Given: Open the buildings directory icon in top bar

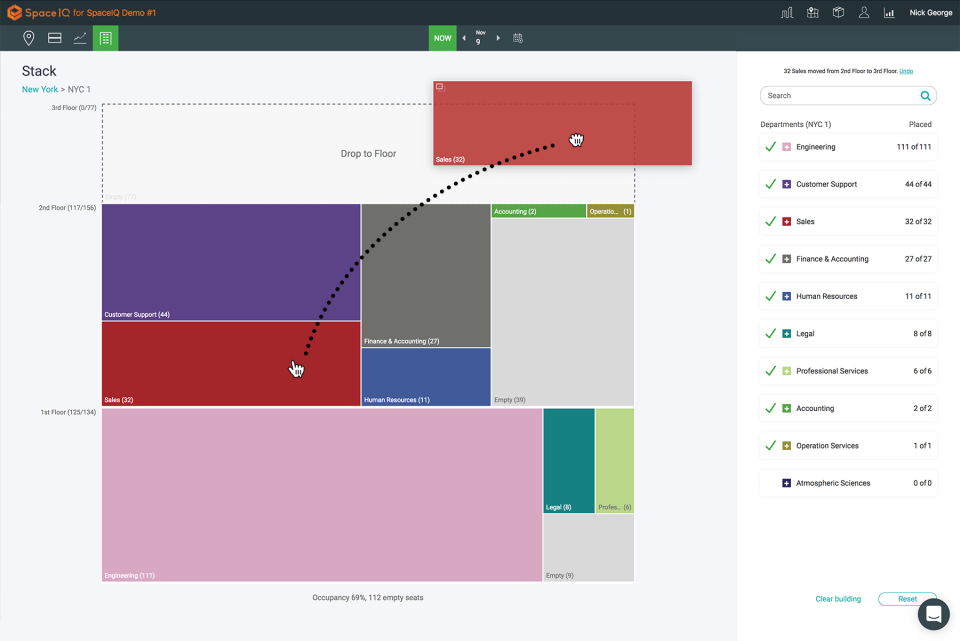Looking at the screenshot, I should [812, 13].
